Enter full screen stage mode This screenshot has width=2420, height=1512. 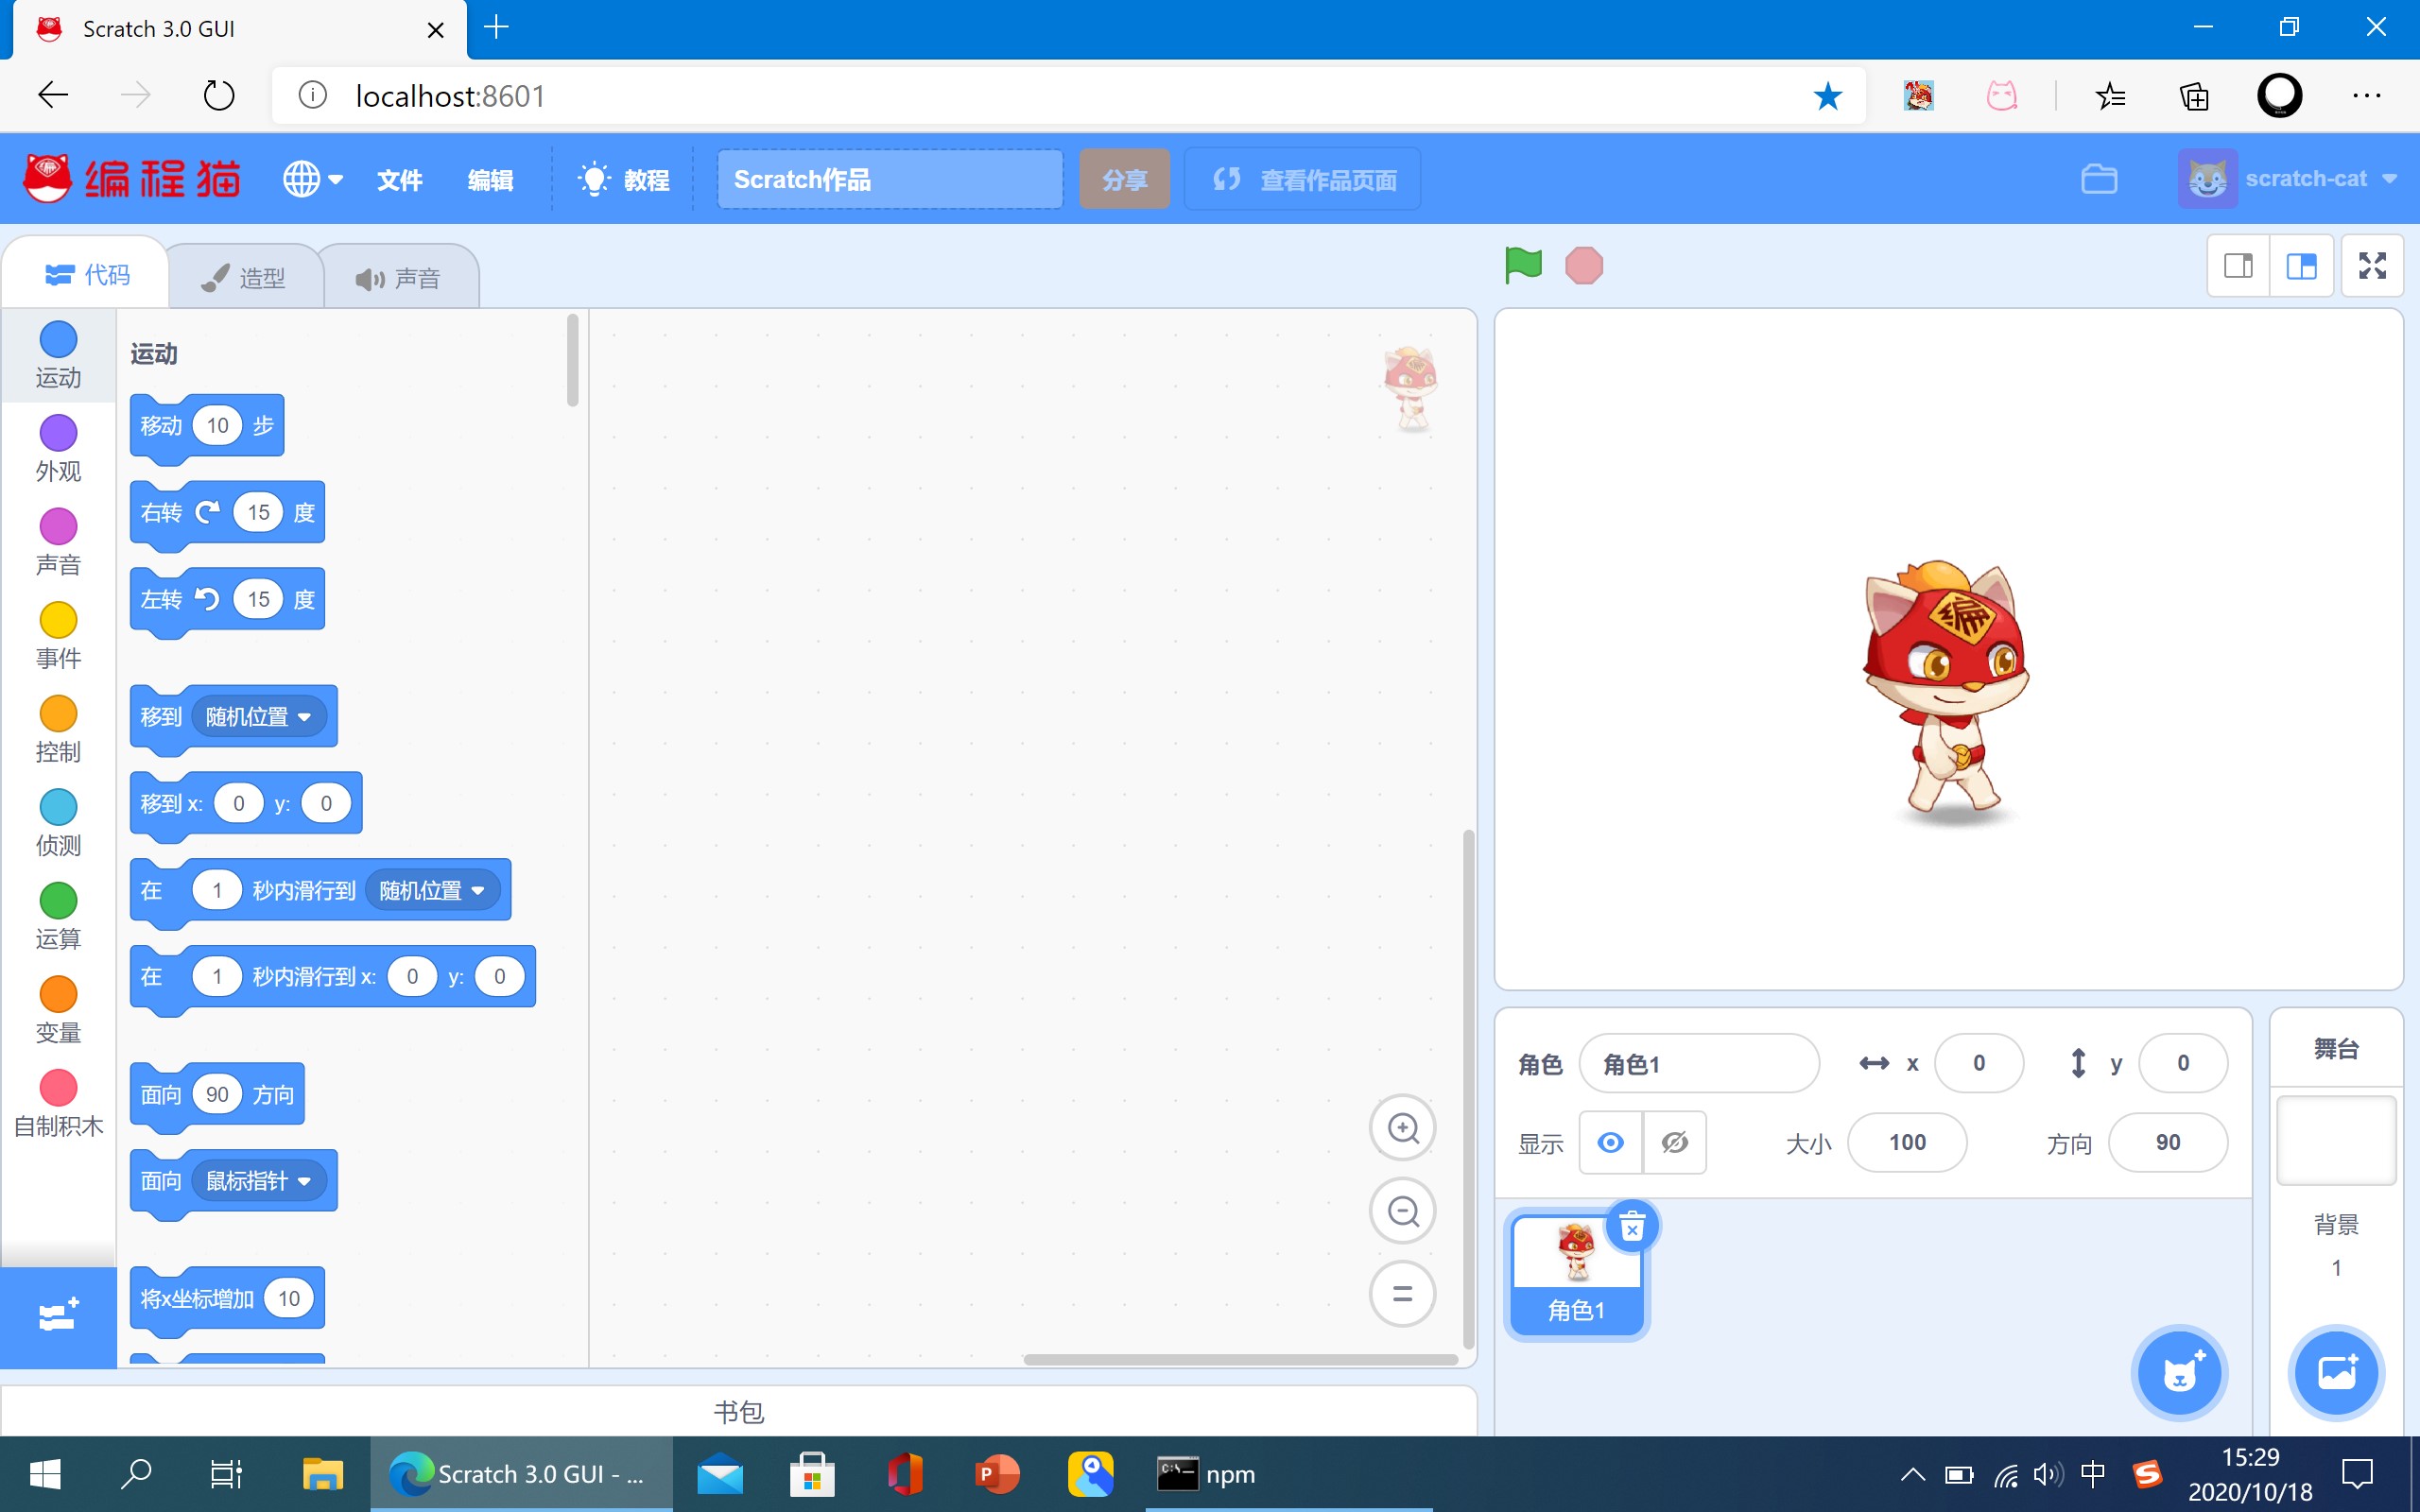coord(2372,266)
